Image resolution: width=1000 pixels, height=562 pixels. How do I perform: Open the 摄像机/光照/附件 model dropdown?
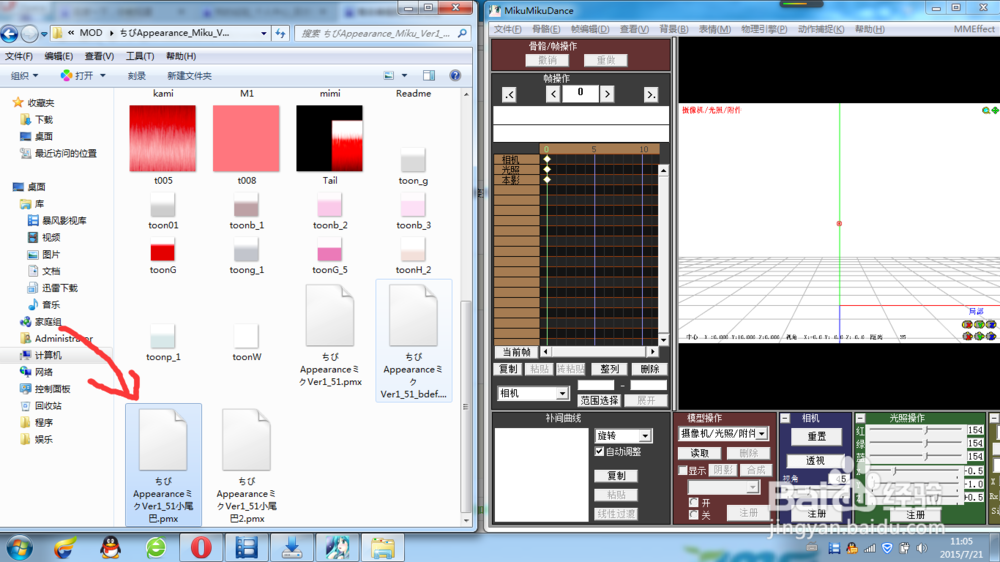pyautogui.click(x=762, y=434)
